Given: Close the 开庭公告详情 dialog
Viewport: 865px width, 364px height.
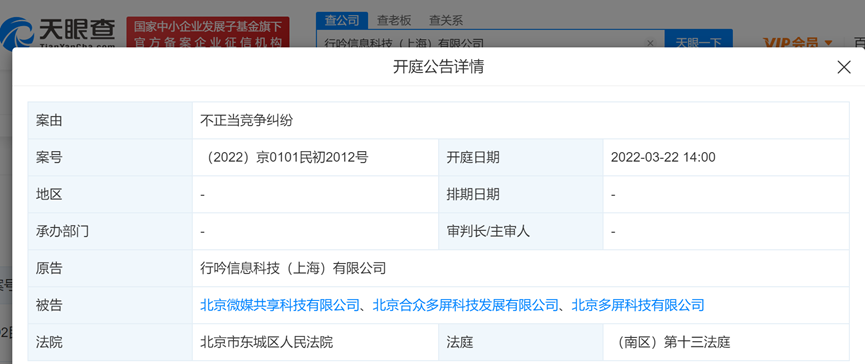Looking at the screenshot, I should [x=843, y=67].
